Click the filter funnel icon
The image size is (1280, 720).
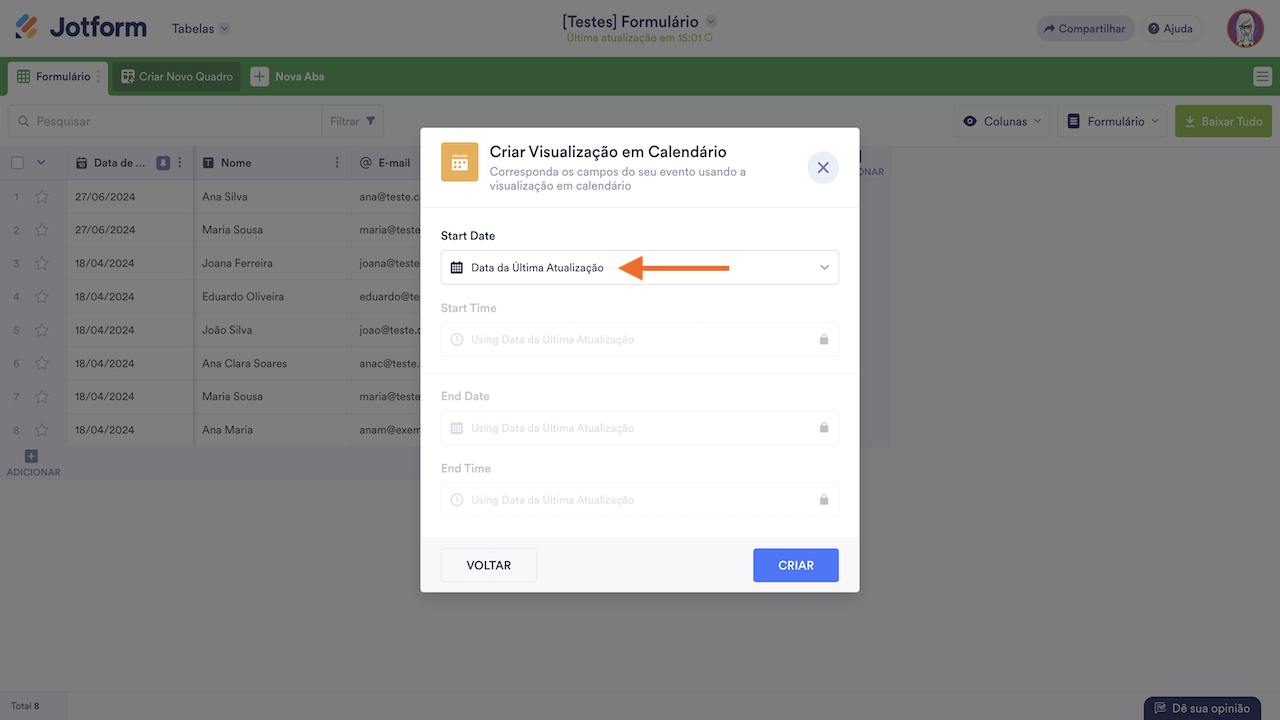point(371,121)
